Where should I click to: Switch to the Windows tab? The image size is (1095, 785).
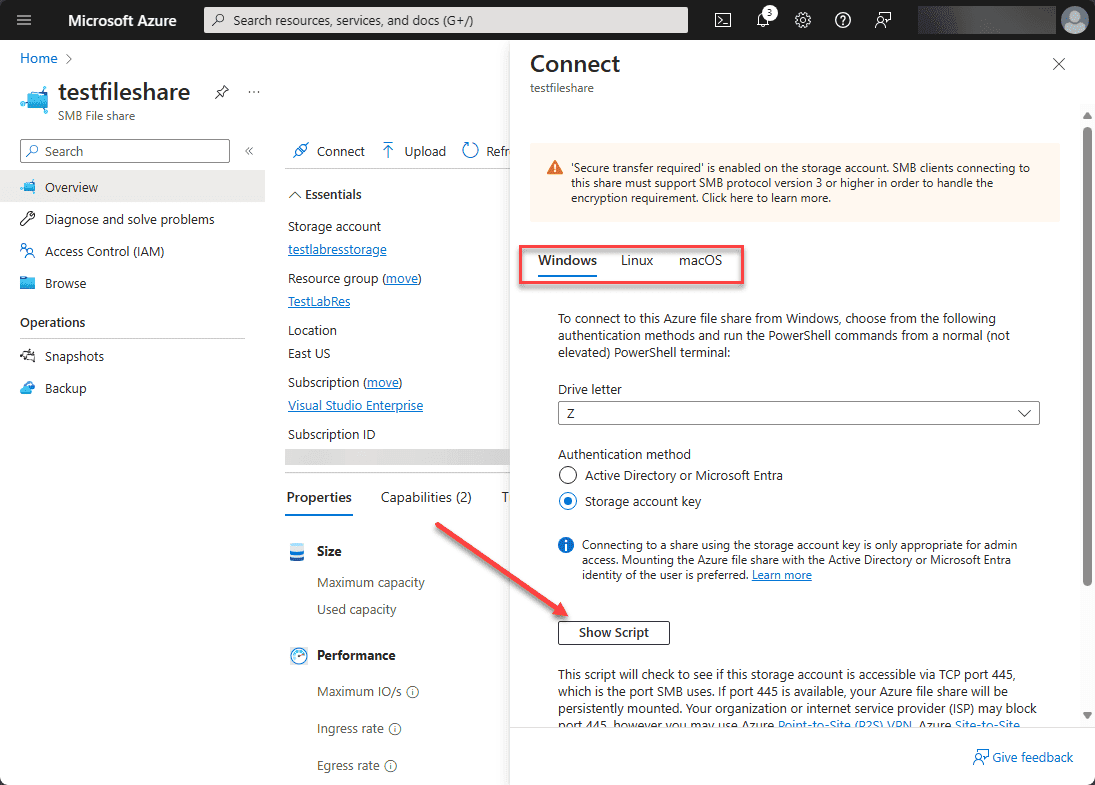pos(567,261)
